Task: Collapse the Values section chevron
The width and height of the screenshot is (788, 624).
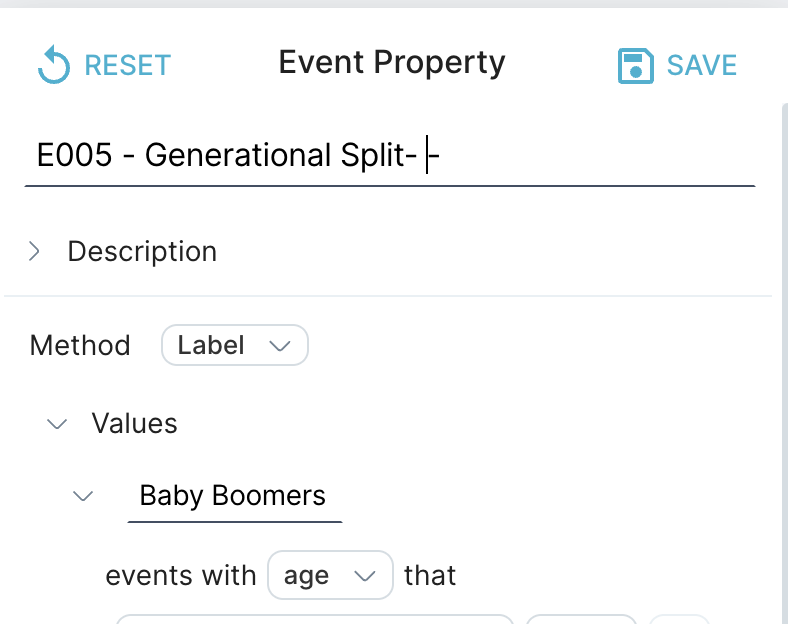Action: [x=57, y=424]
